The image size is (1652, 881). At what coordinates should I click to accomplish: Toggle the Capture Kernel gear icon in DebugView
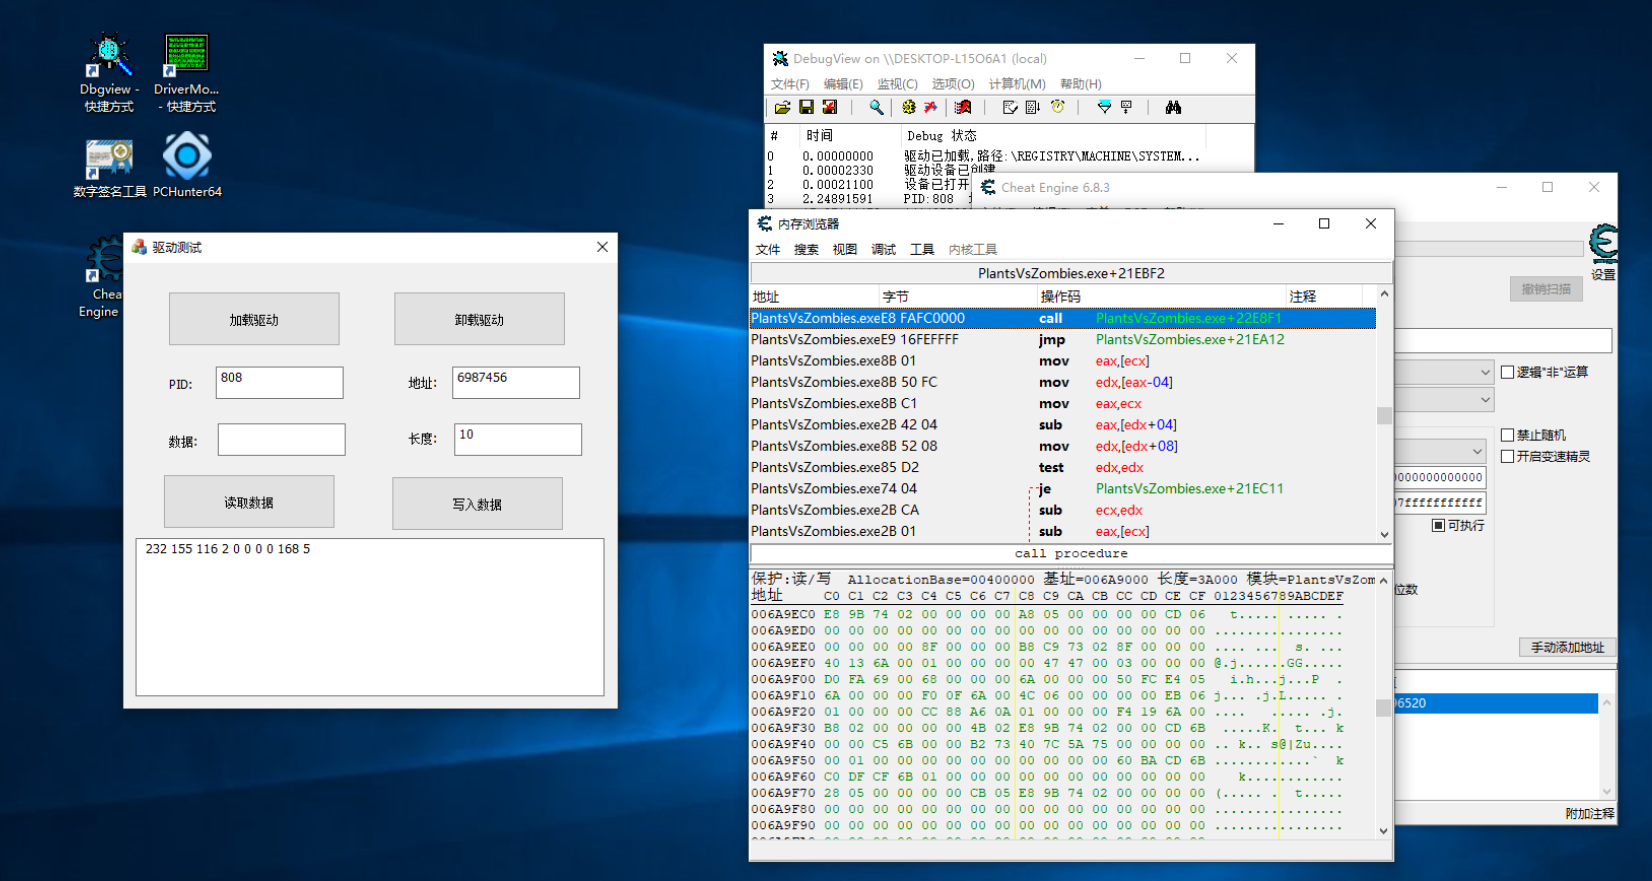[x=908, y=107]
